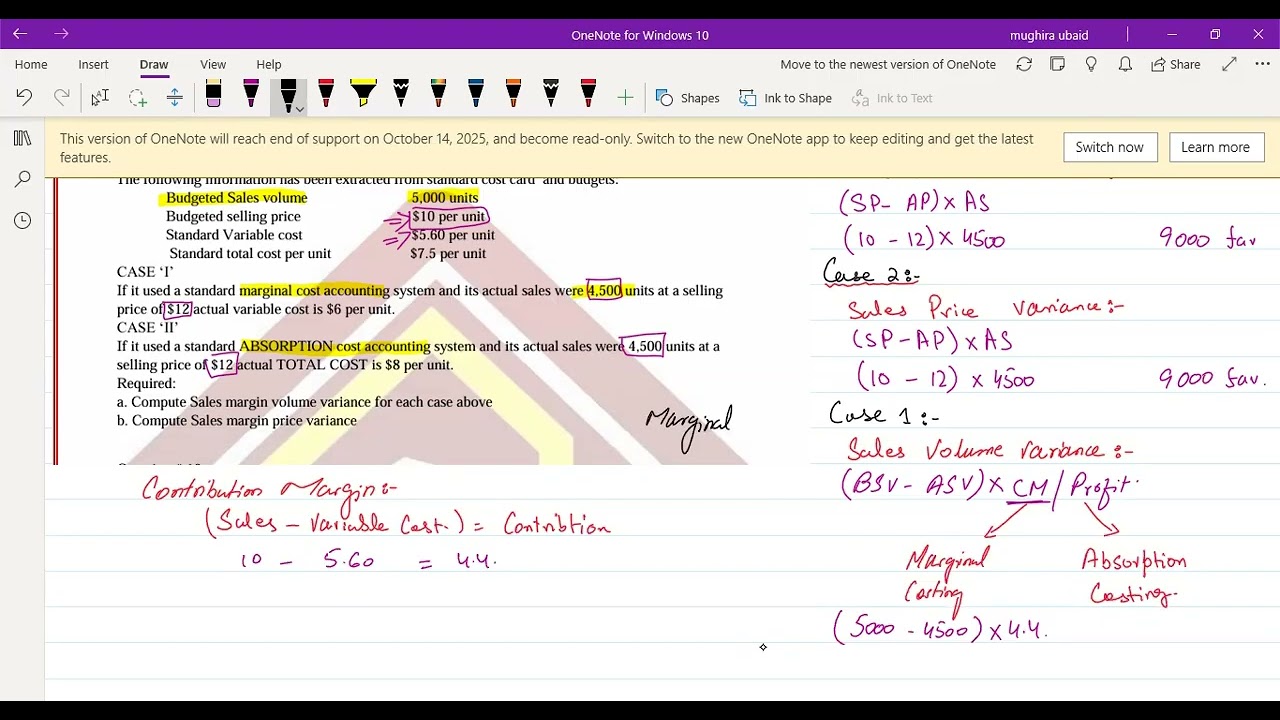This screenshot has width=1280, height=720.
Task: Click the Draw tab
Action: (x=154, y=64)
